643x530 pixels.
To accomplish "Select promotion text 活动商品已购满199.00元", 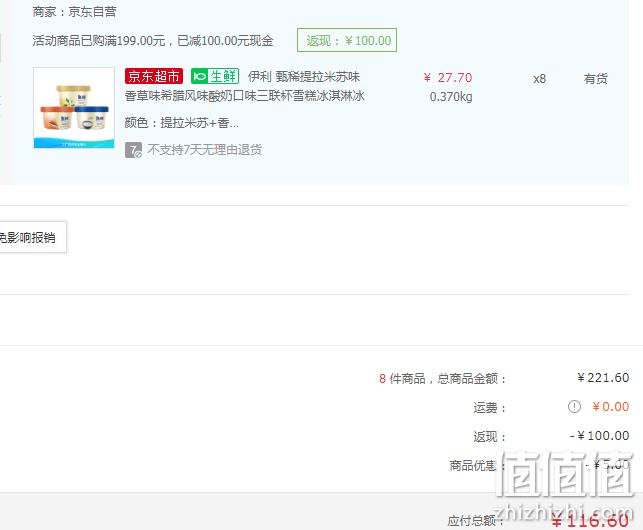I will click(x=99, y=41).
